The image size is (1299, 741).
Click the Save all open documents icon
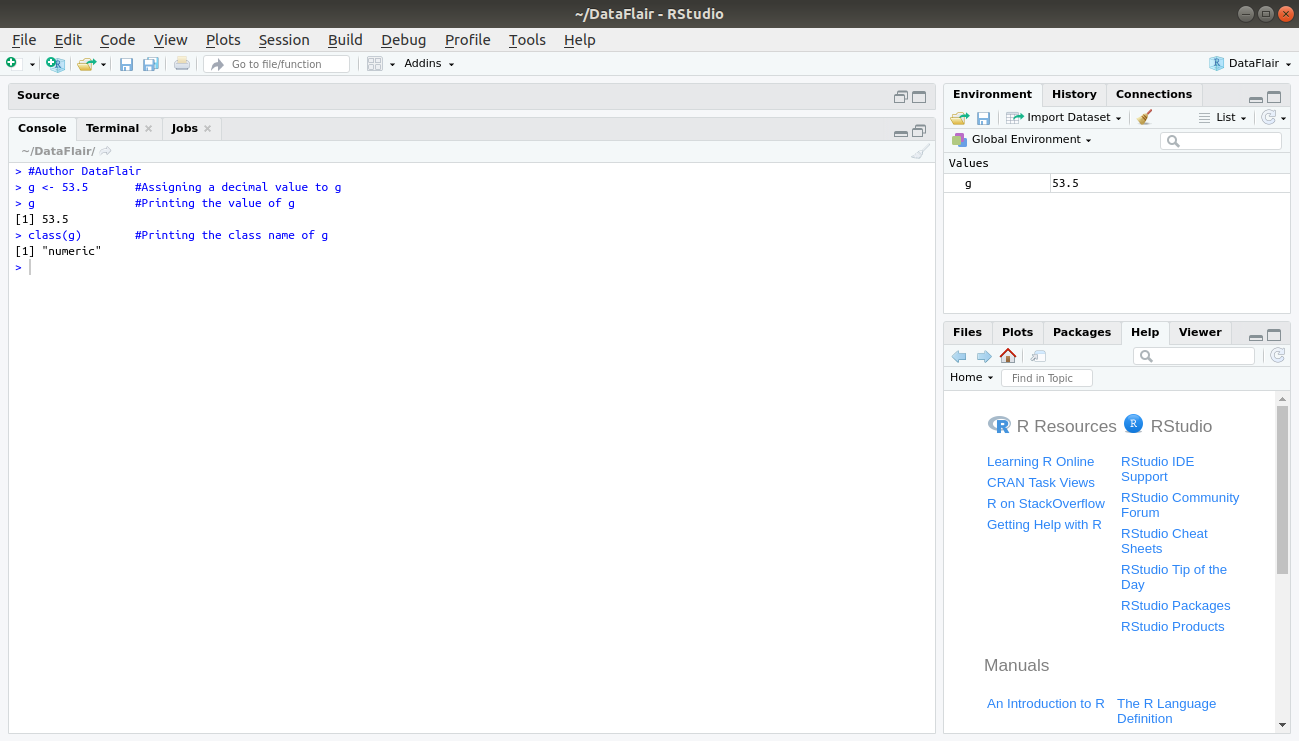pos(150,64)
